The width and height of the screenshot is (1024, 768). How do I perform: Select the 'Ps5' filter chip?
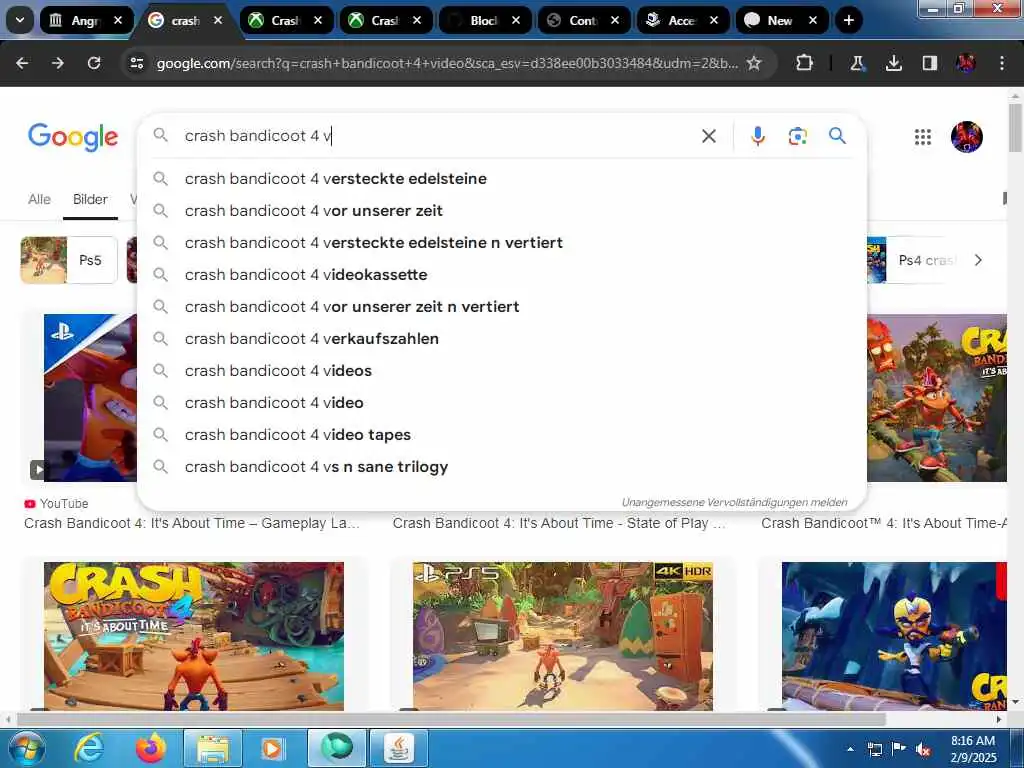[x=69, y=260]
